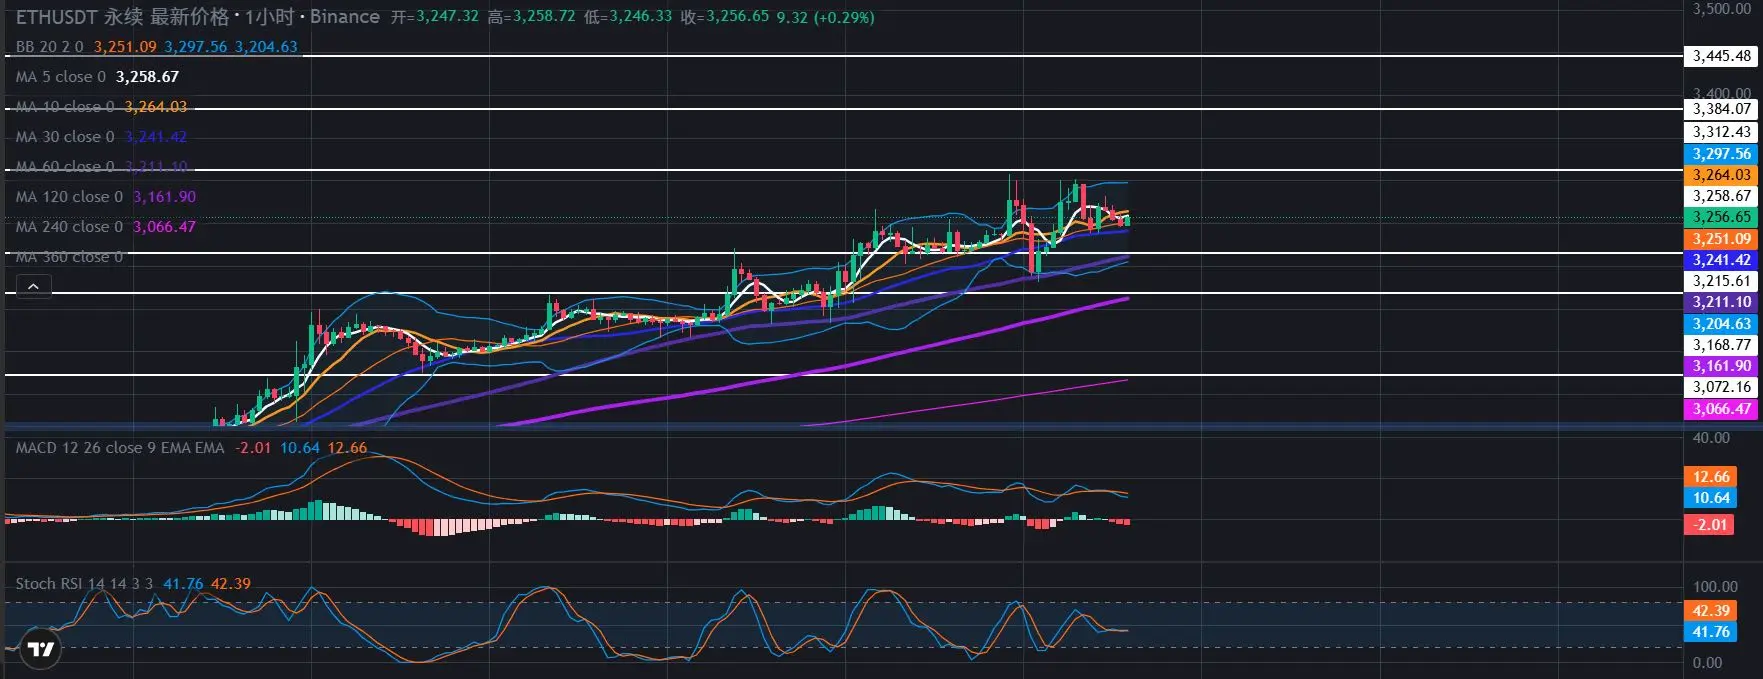This screenshot has width=1763, height=679.
Task: Click the 3,072.16 horizontal line price label
Action: 1721,387
